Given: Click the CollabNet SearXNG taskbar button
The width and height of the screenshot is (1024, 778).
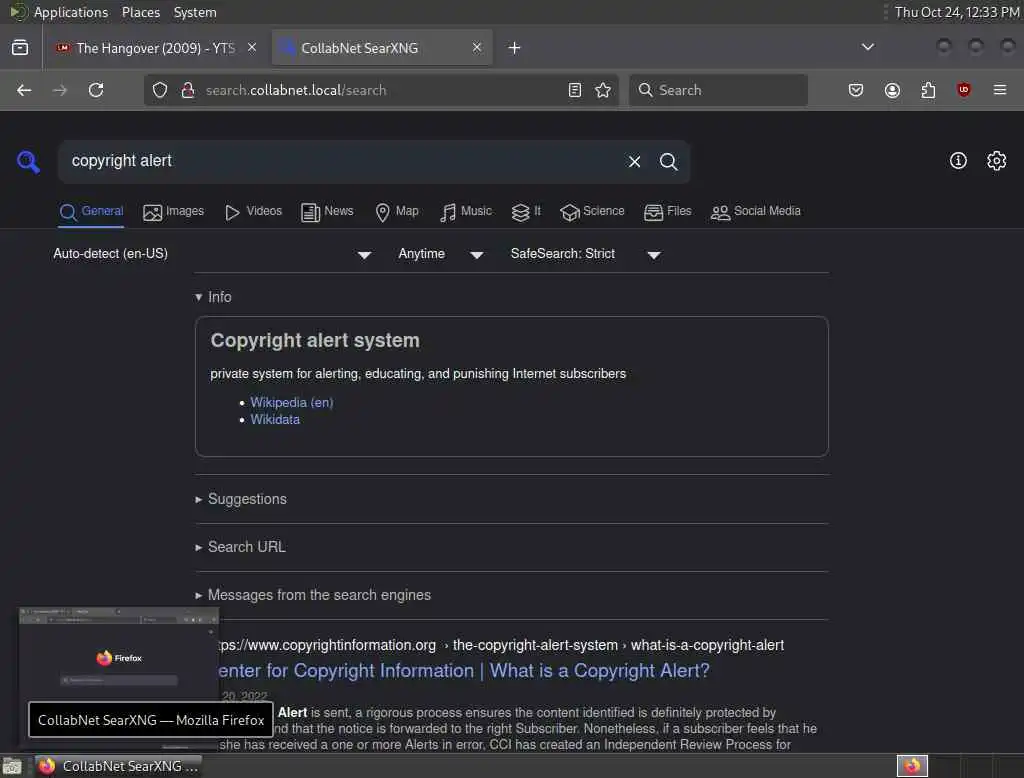Looking at the screenshot, I should pyautogui.click(x=118, y=766).
